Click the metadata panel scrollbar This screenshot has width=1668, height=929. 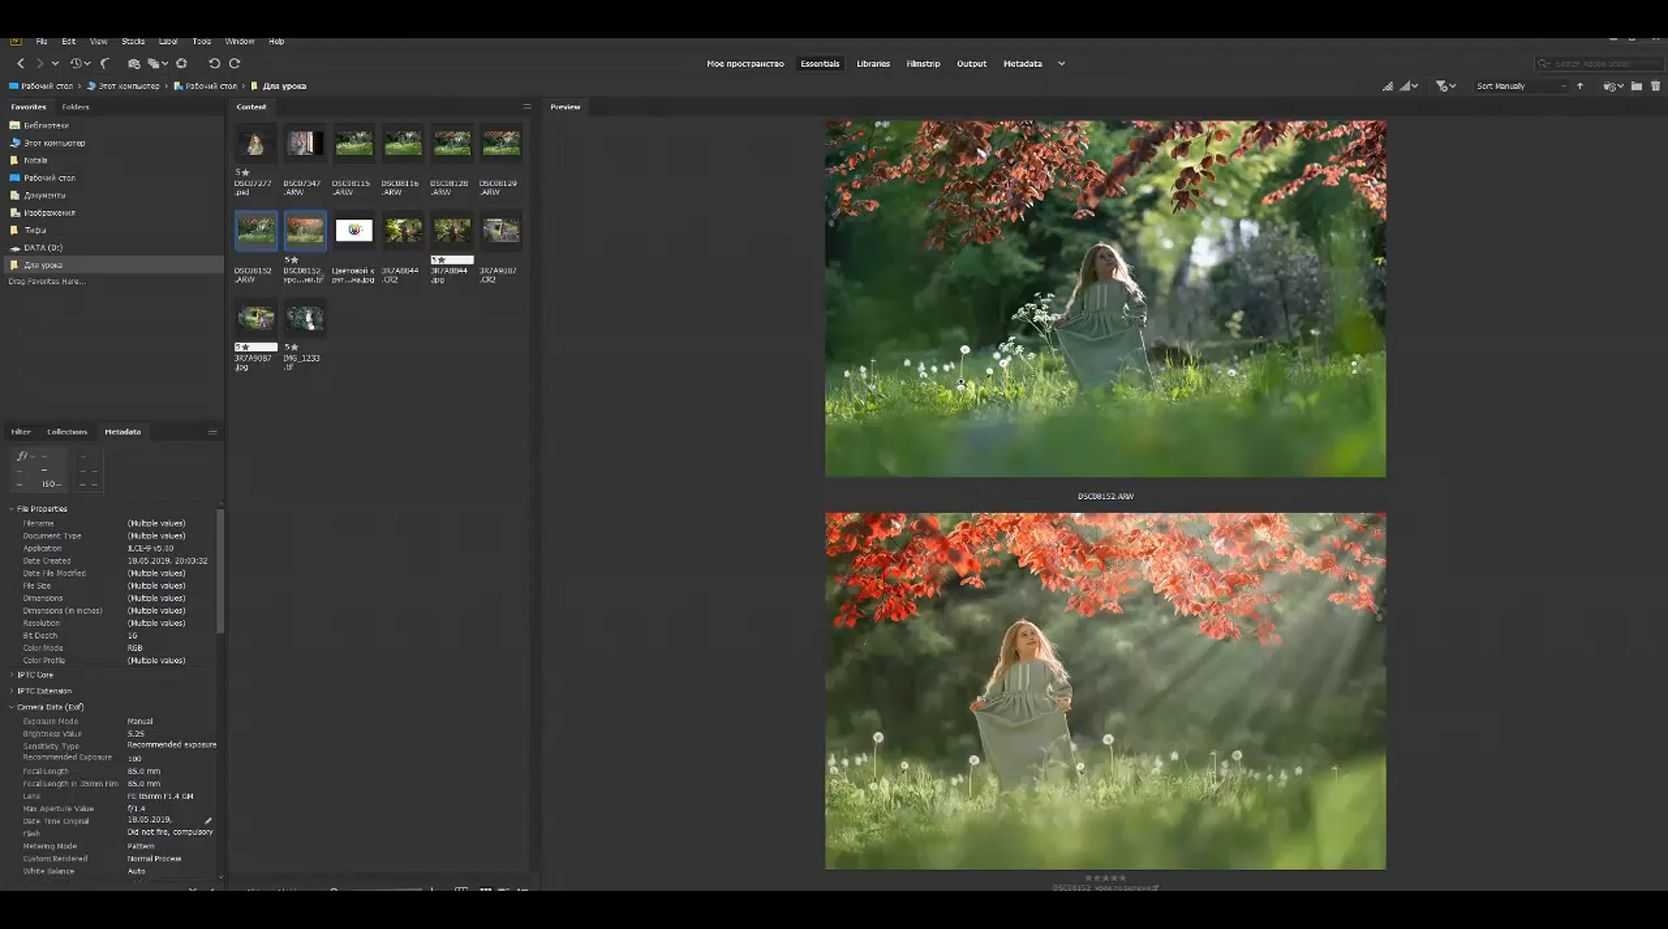[220, 571]
